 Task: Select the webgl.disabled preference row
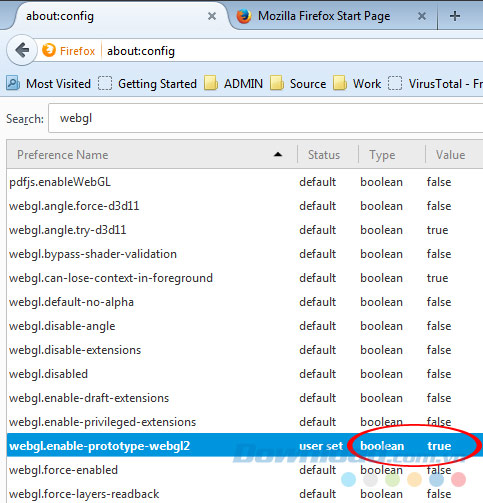(245, 374)
